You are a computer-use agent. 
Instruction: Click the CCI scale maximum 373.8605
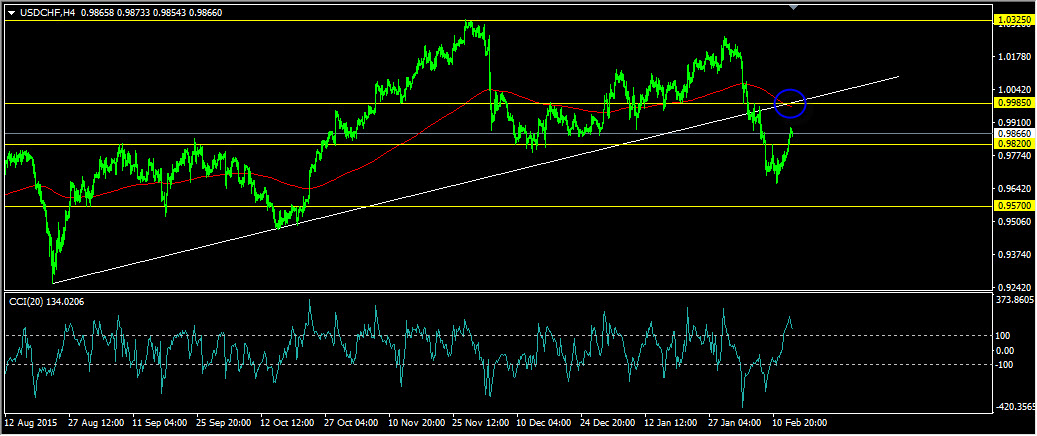coord(1014,300)
